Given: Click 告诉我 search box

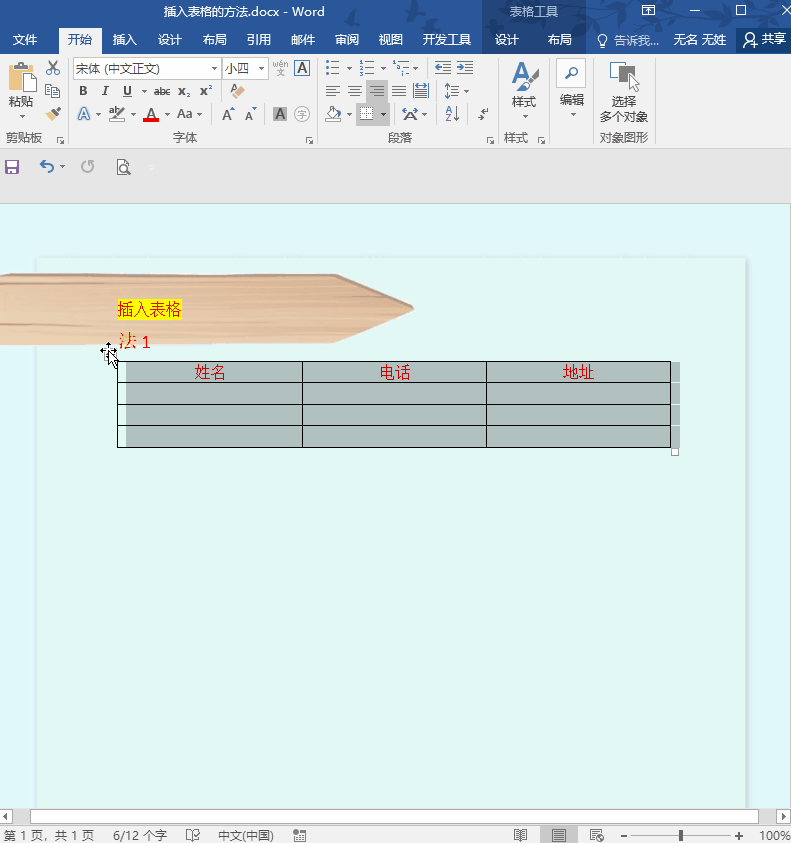Looking at the screenshot, I should pos(628,40).
